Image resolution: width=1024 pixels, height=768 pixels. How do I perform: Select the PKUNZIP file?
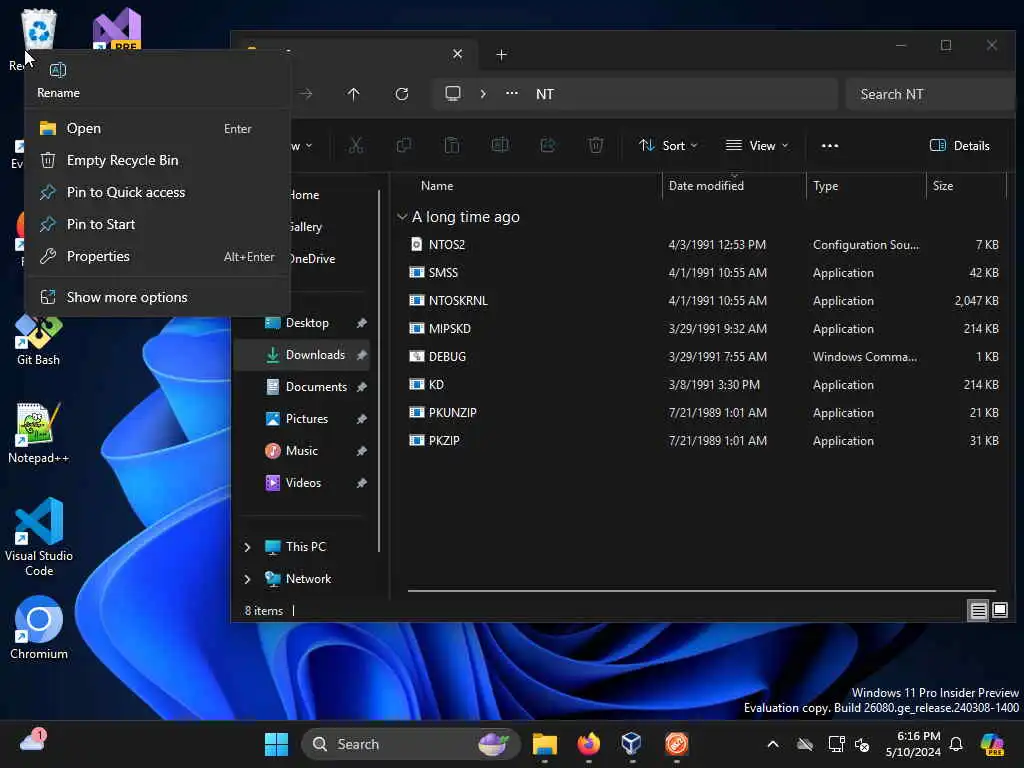click(x=704, y=413)
